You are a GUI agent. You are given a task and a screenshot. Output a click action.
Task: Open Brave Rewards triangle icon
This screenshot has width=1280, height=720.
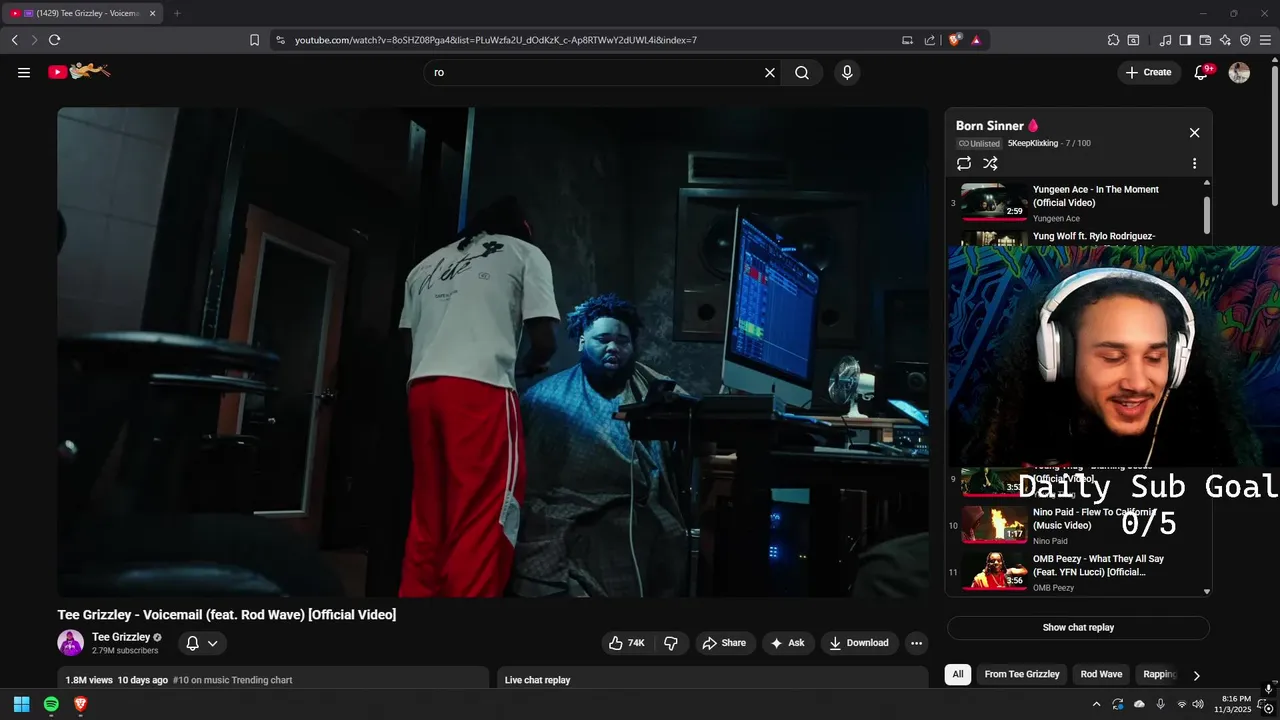click(976, 40)
